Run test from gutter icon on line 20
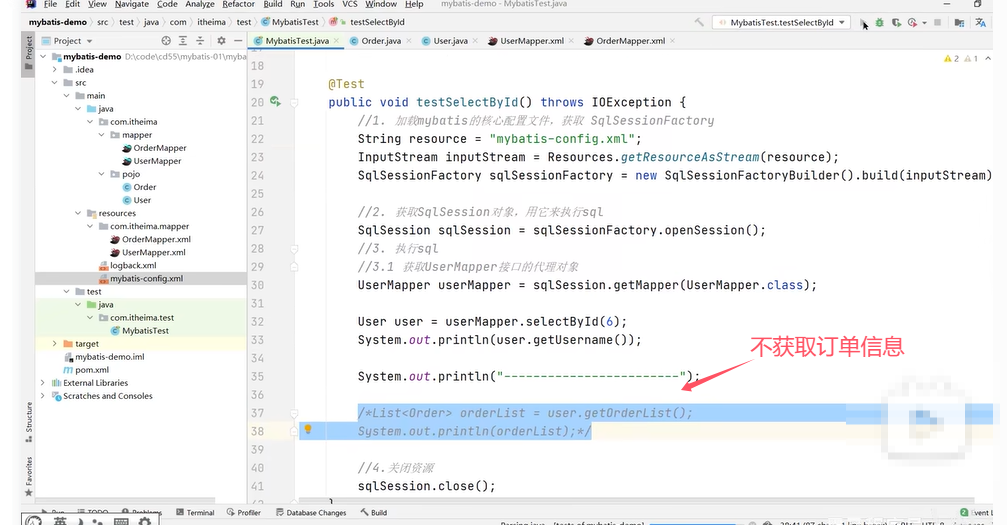Viewport: 1007px width, 525px height. (x=275, y=102)
